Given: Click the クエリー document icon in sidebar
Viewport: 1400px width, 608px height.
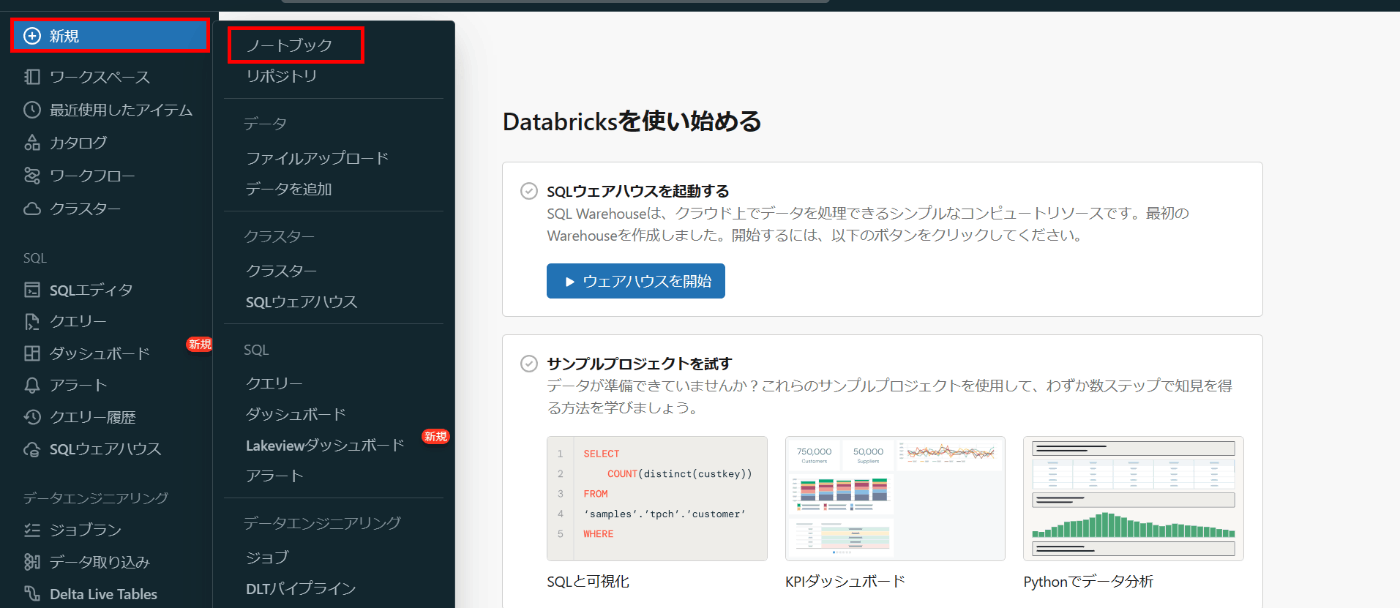Looking at the screenshot, I should coord(32,321).
